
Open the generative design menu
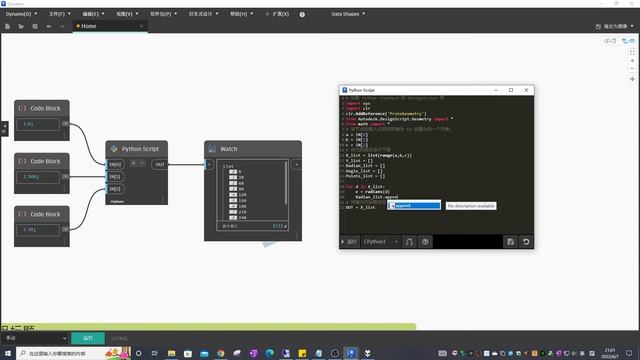pos(203,14)
